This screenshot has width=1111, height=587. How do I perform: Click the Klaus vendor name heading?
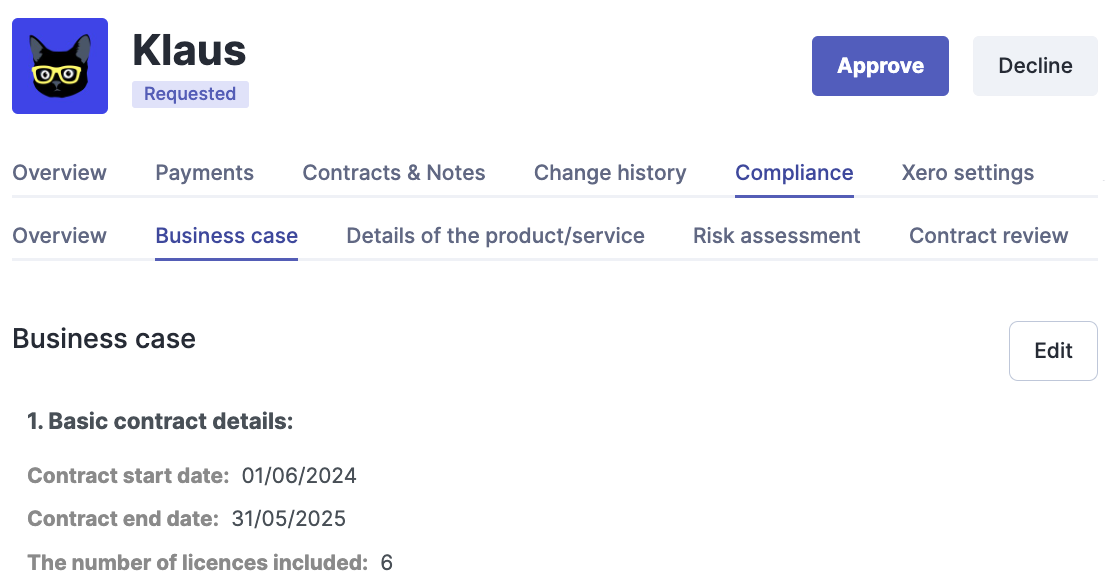(x=189, y=51)
